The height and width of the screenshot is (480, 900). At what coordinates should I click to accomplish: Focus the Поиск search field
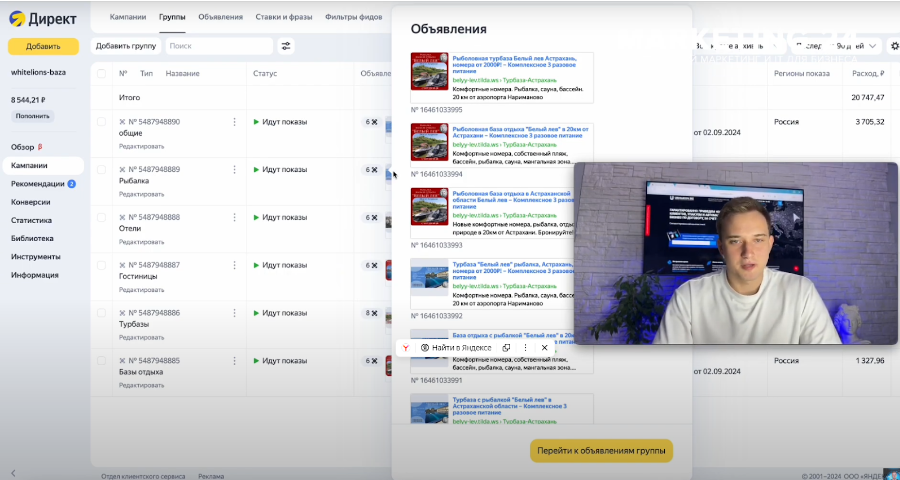pyautogui.click(x=219, y=46)
